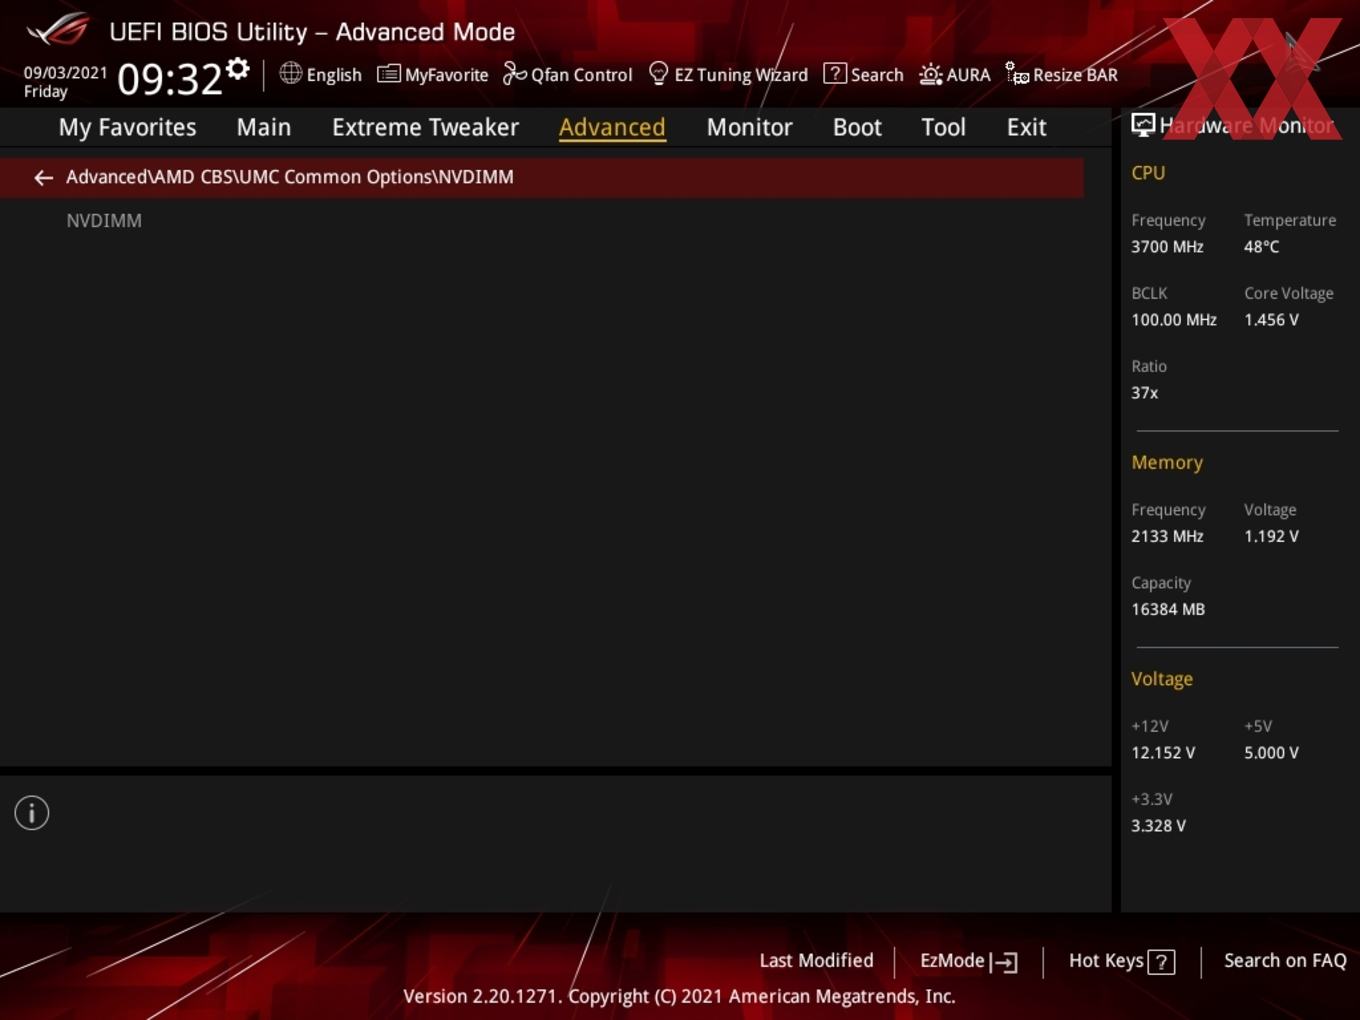Click the AURA label
Image resolution: width=1360 pixels, height=1020 pixels.
click(x=968, y=75)
